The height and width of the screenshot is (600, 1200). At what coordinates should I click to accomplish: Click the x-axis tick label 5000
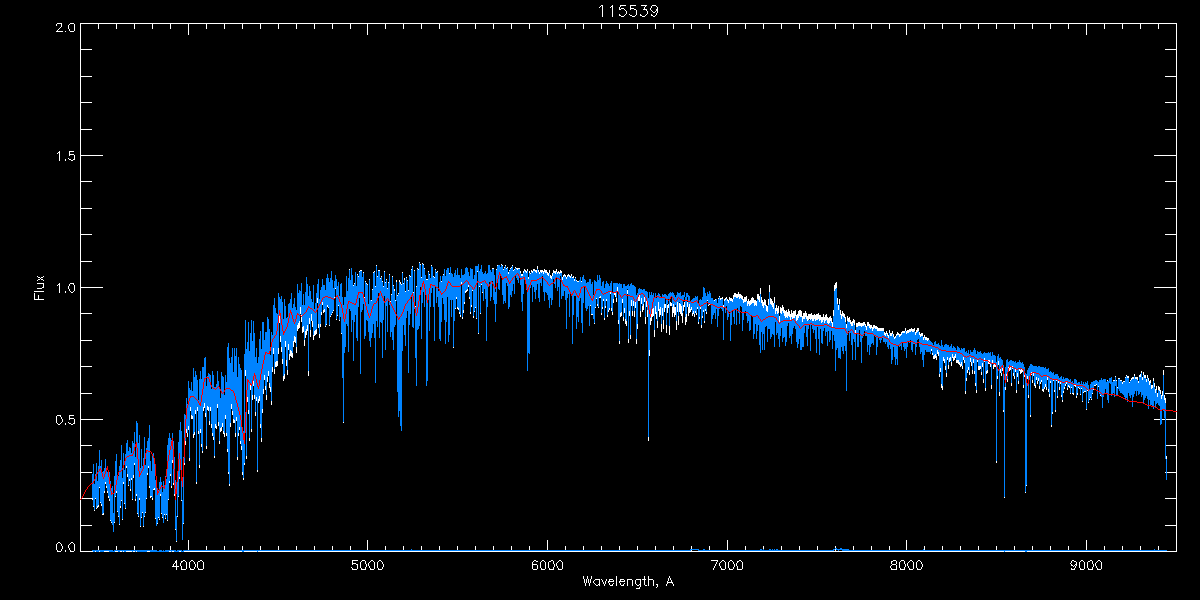pos(367,565)
